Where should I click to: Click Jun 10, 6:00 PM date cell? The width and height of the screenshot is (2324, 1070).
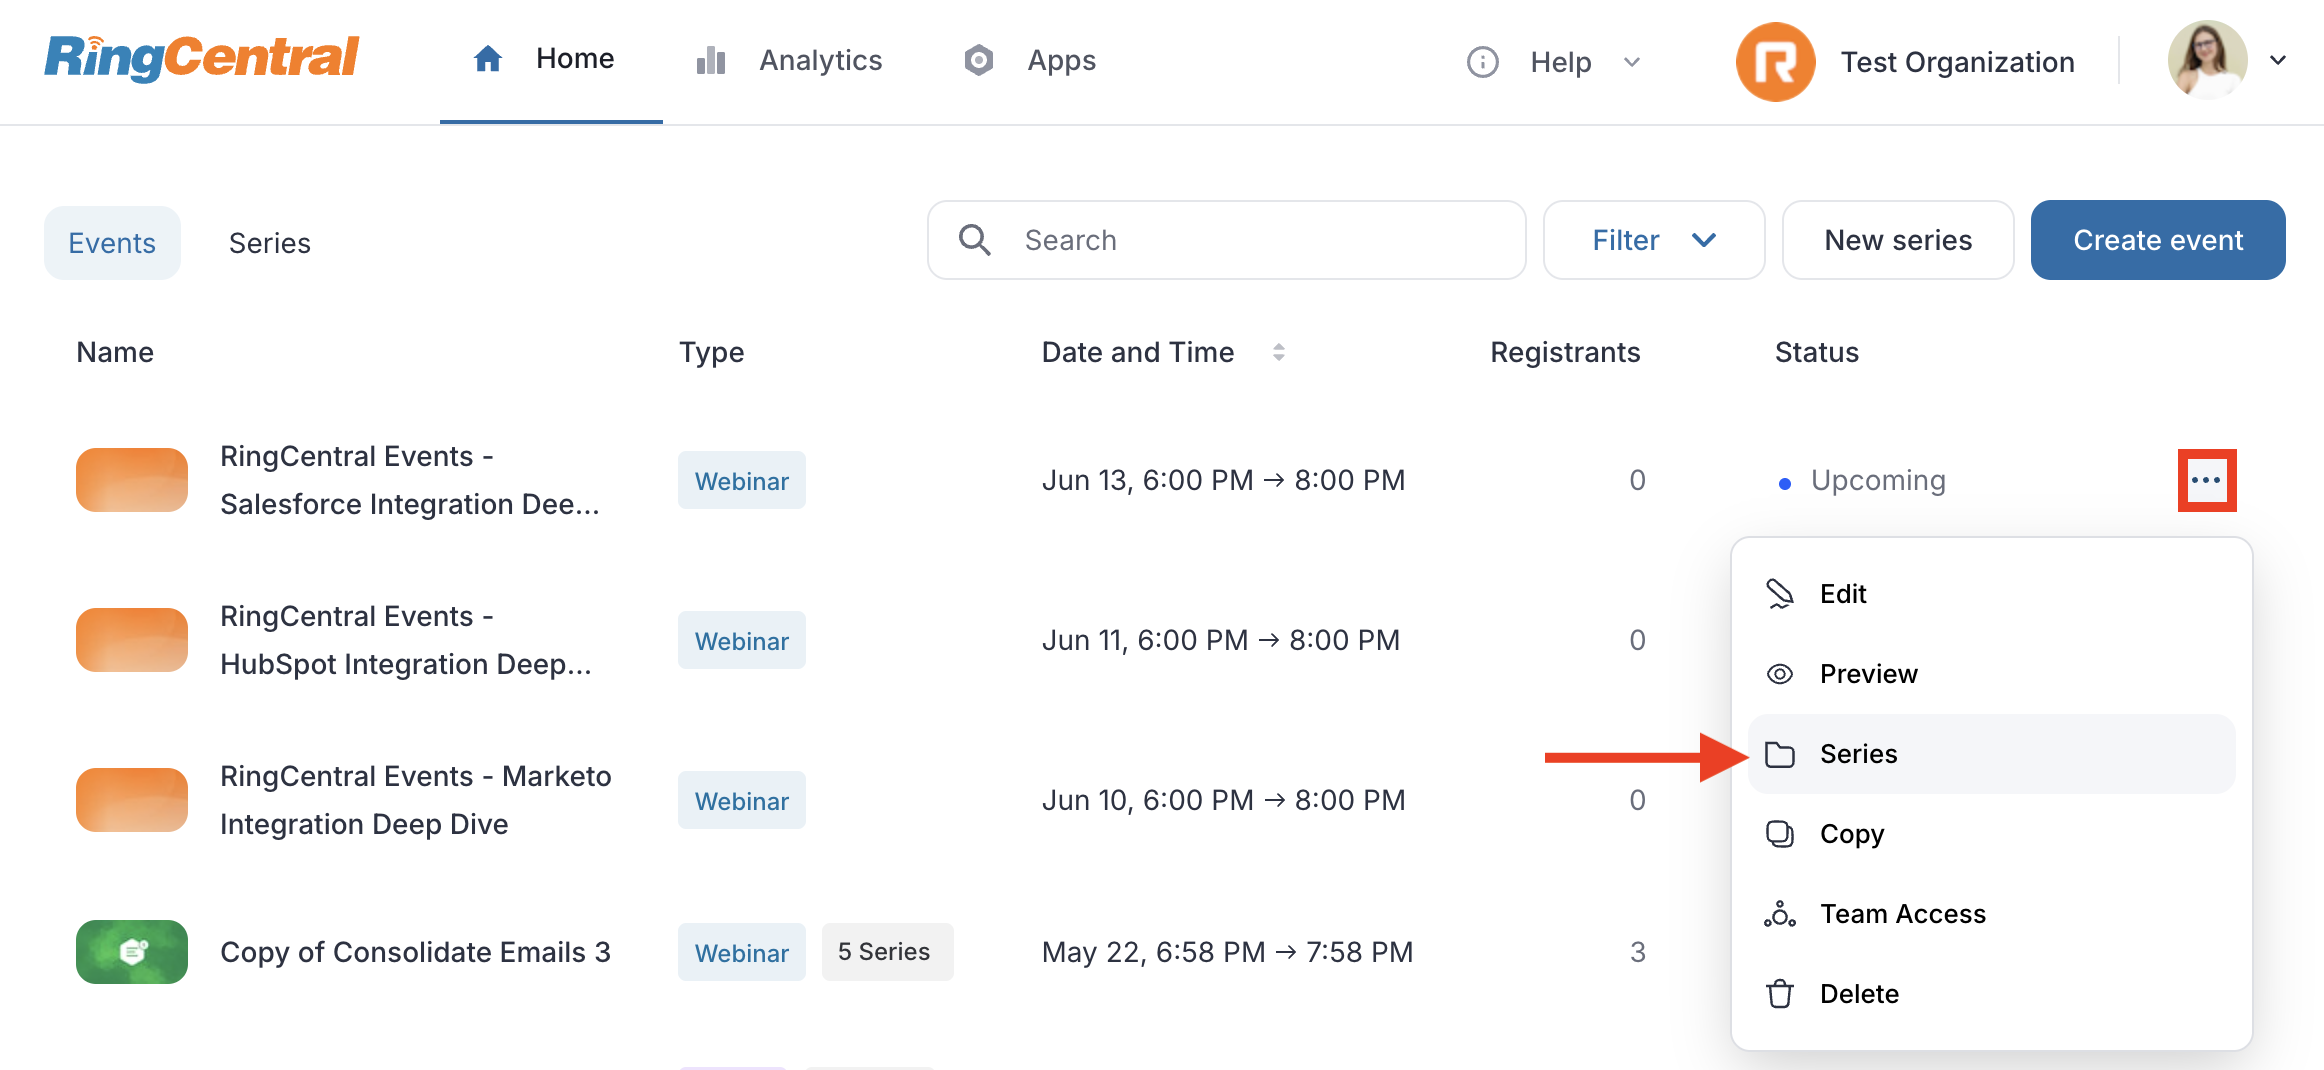[1223, 800]
